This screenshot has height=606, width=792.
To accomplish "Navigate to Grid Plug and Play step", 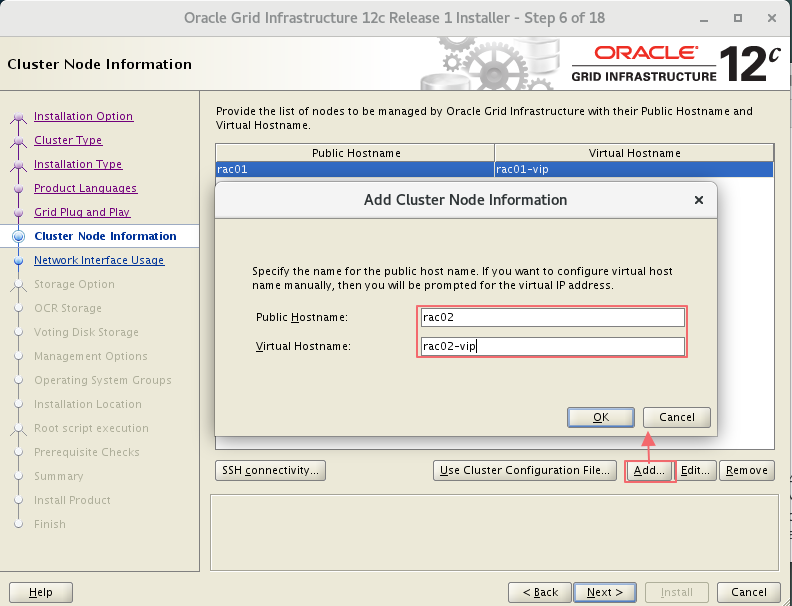I will [x=82, y=212].
